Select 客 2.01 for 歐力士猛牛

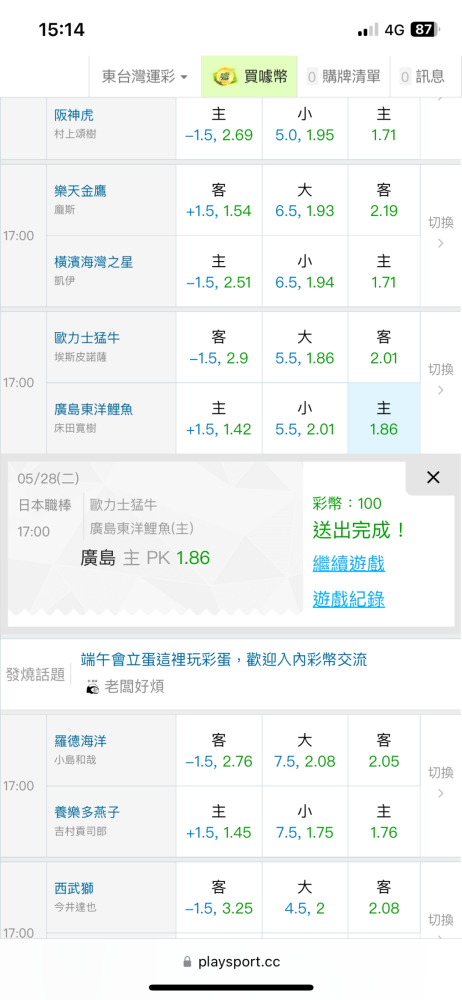pos(384,347)
